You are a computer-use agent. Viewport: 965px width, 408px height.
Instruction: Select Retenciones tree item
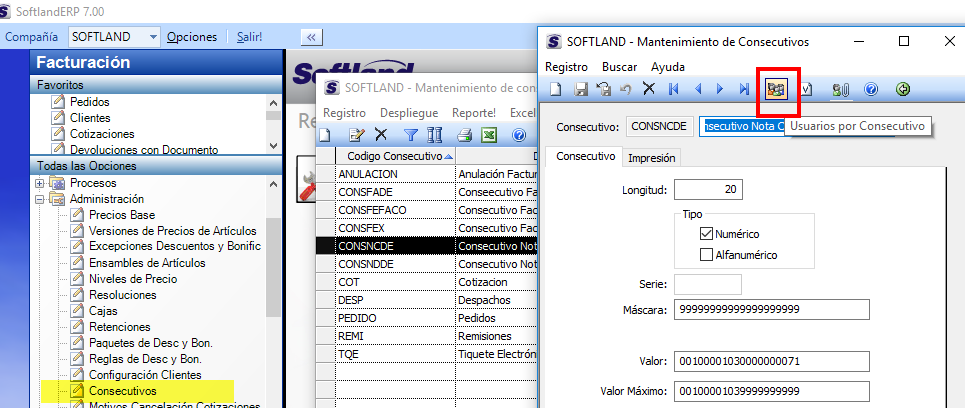click(x=119, y=327)
